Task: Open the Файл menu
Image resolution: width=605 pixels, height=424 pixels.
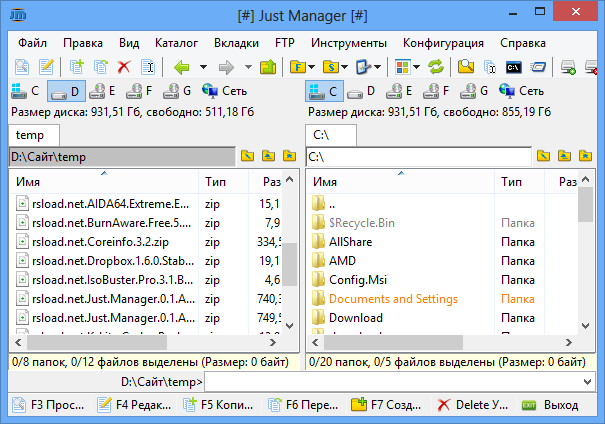Action: 32,43
